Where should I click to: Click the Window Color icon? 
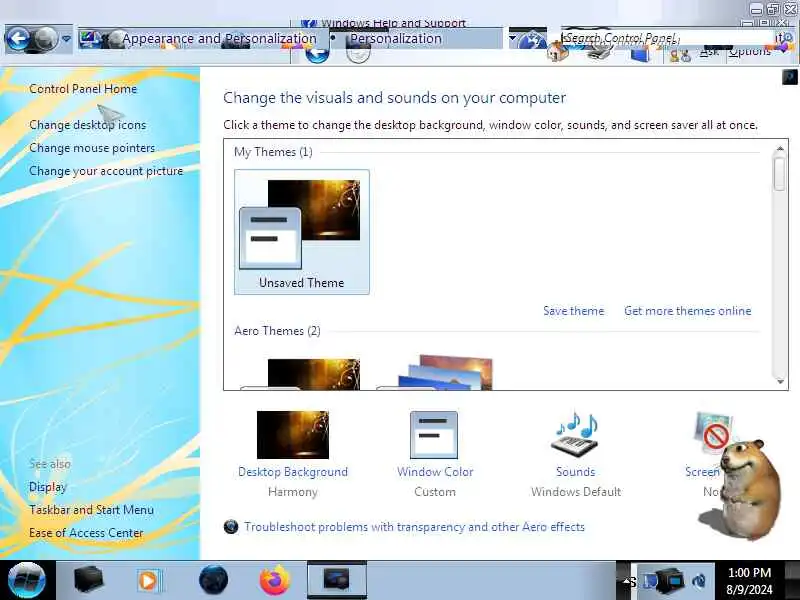point(434,435)
